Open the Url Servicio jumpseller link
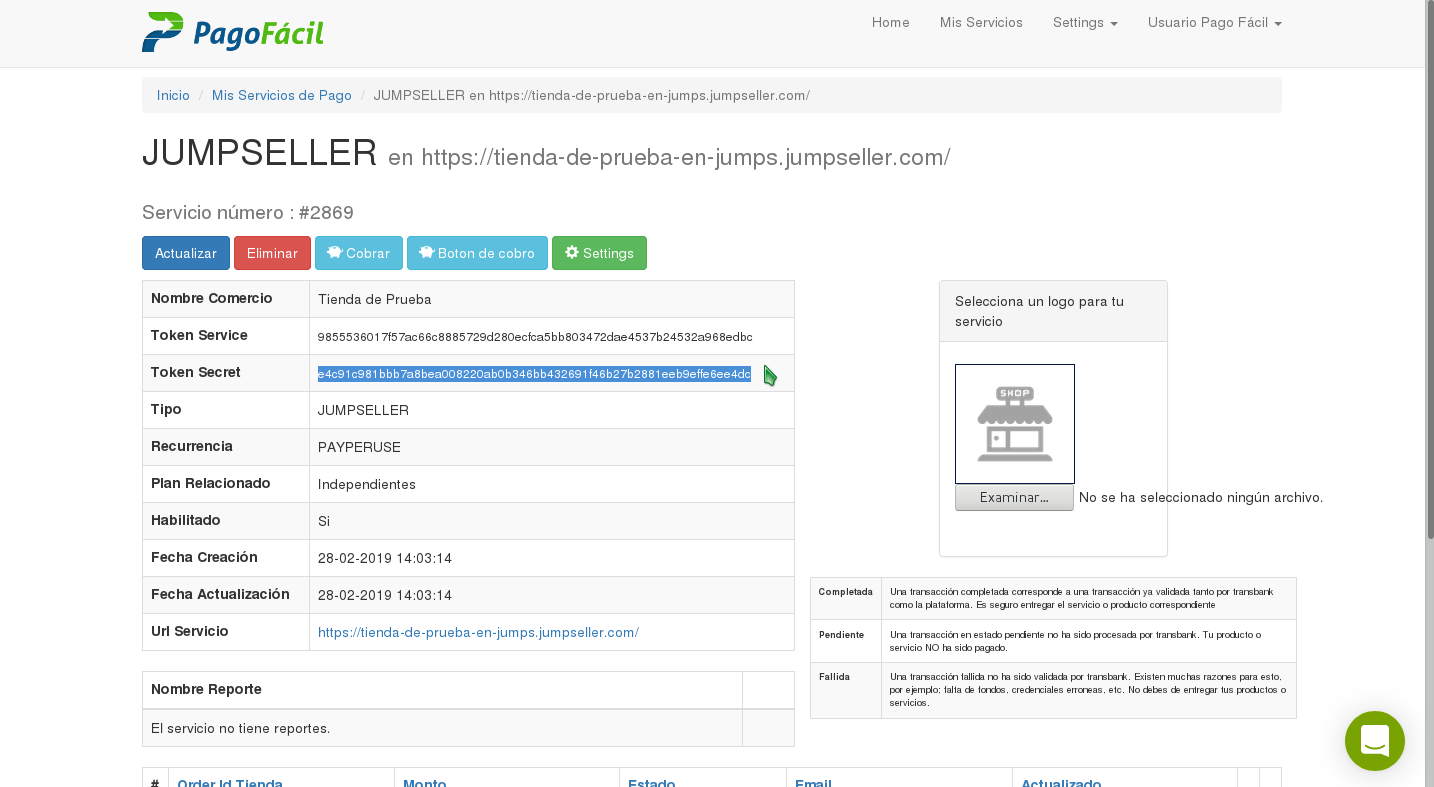This screenshot has height=787, width=1434. 478,632
